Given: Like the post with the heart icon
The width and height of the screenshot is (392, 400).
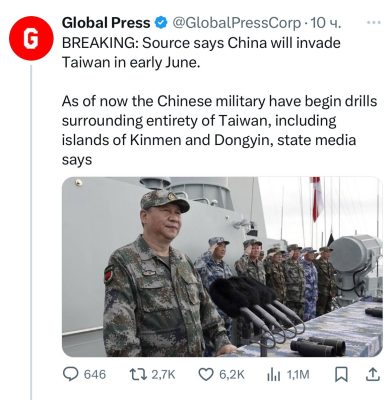Looking at the screenshot, I should point(206,375).
